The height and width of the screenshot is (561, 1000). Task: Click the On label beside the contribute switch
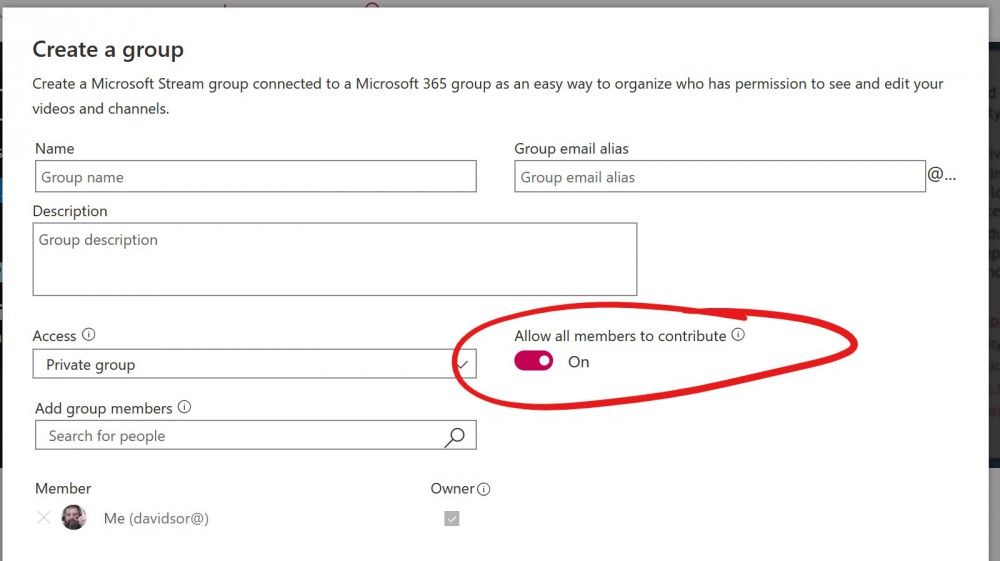[578, 362]
